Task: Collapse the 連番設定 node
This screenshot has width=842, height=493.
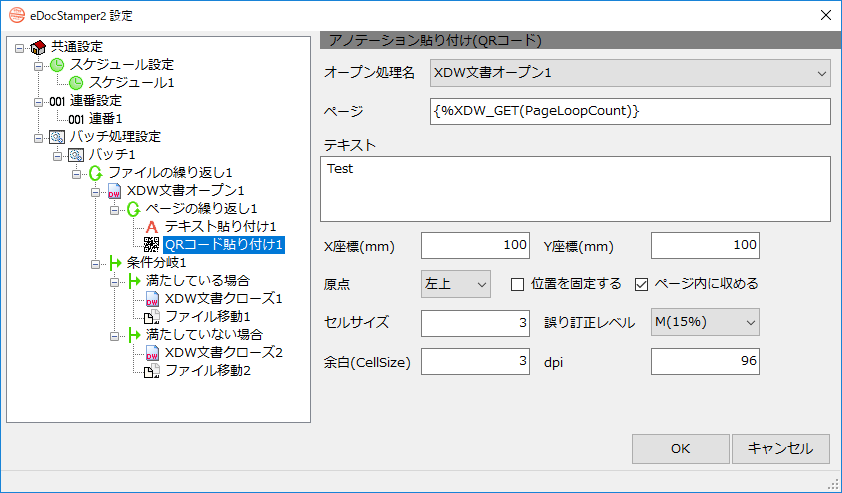Action: [x=39, y=102]
